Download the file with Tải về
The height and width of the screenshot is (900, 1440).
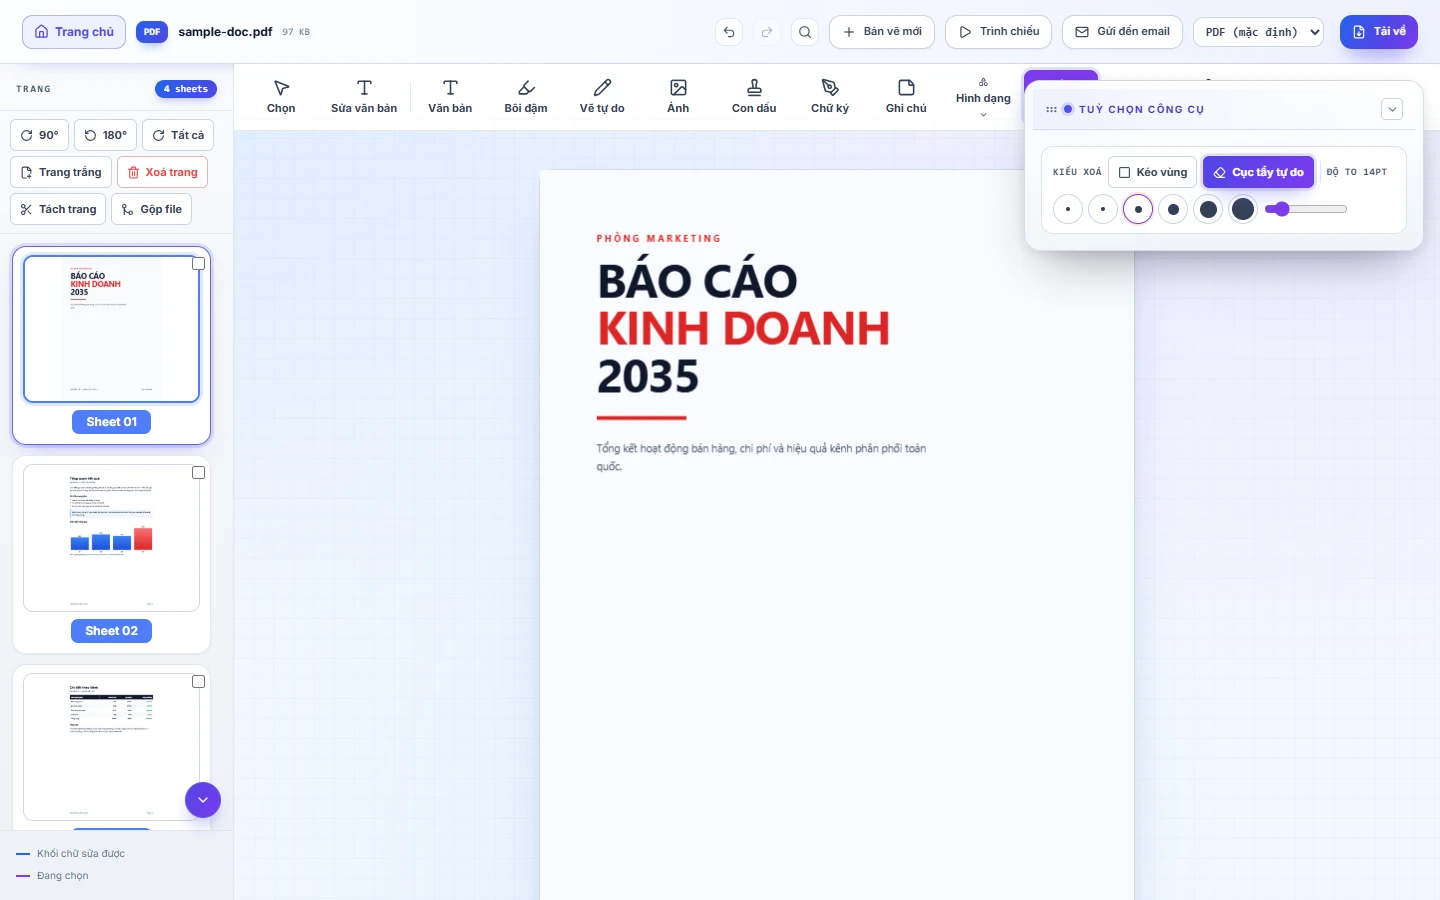point(1379,32)
